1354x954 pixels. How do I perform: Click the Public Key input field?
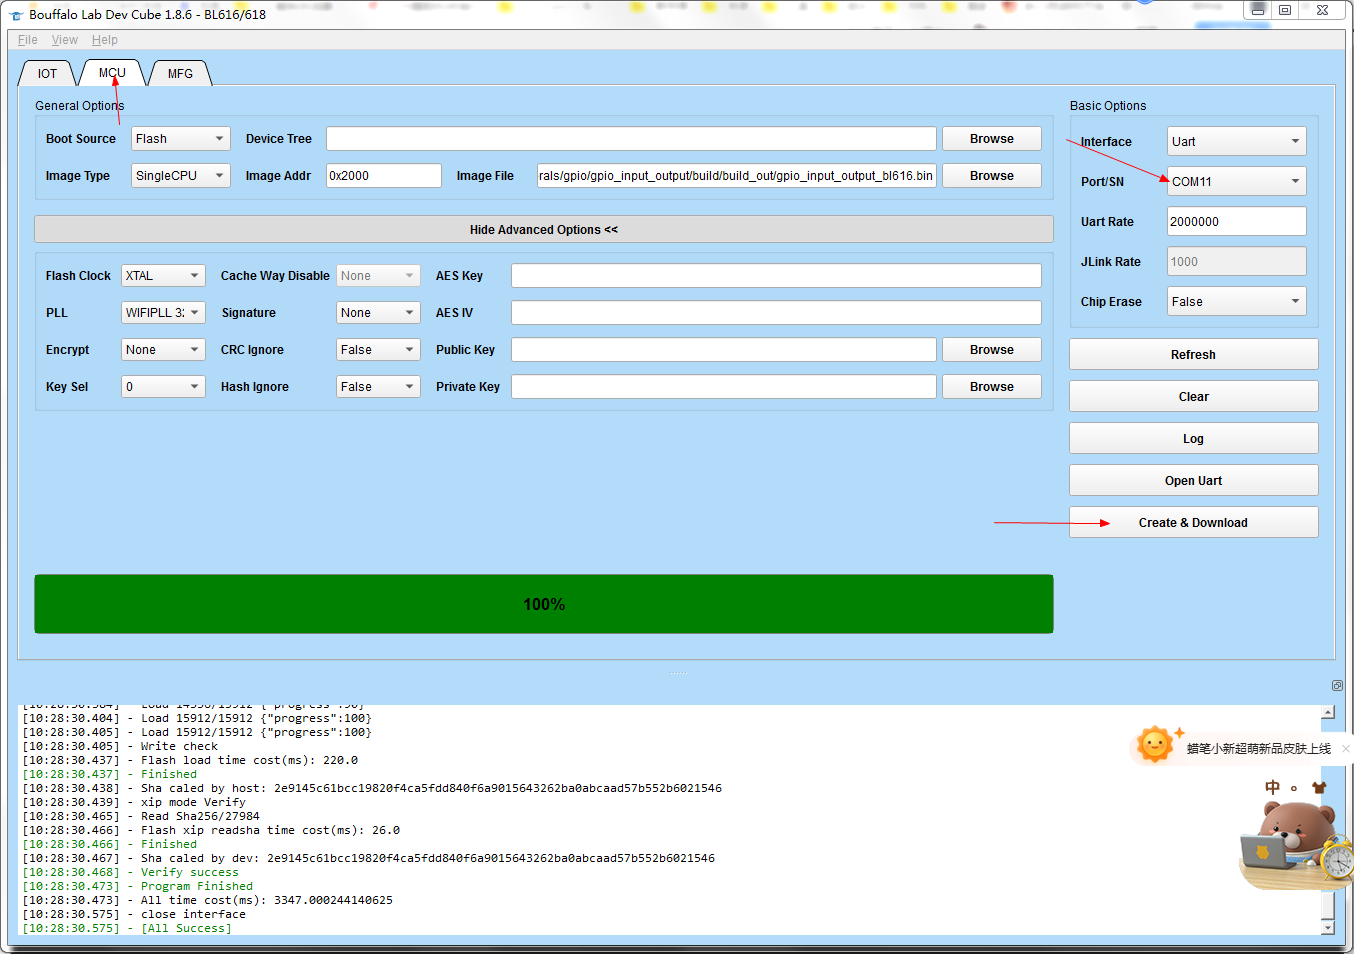724,350
